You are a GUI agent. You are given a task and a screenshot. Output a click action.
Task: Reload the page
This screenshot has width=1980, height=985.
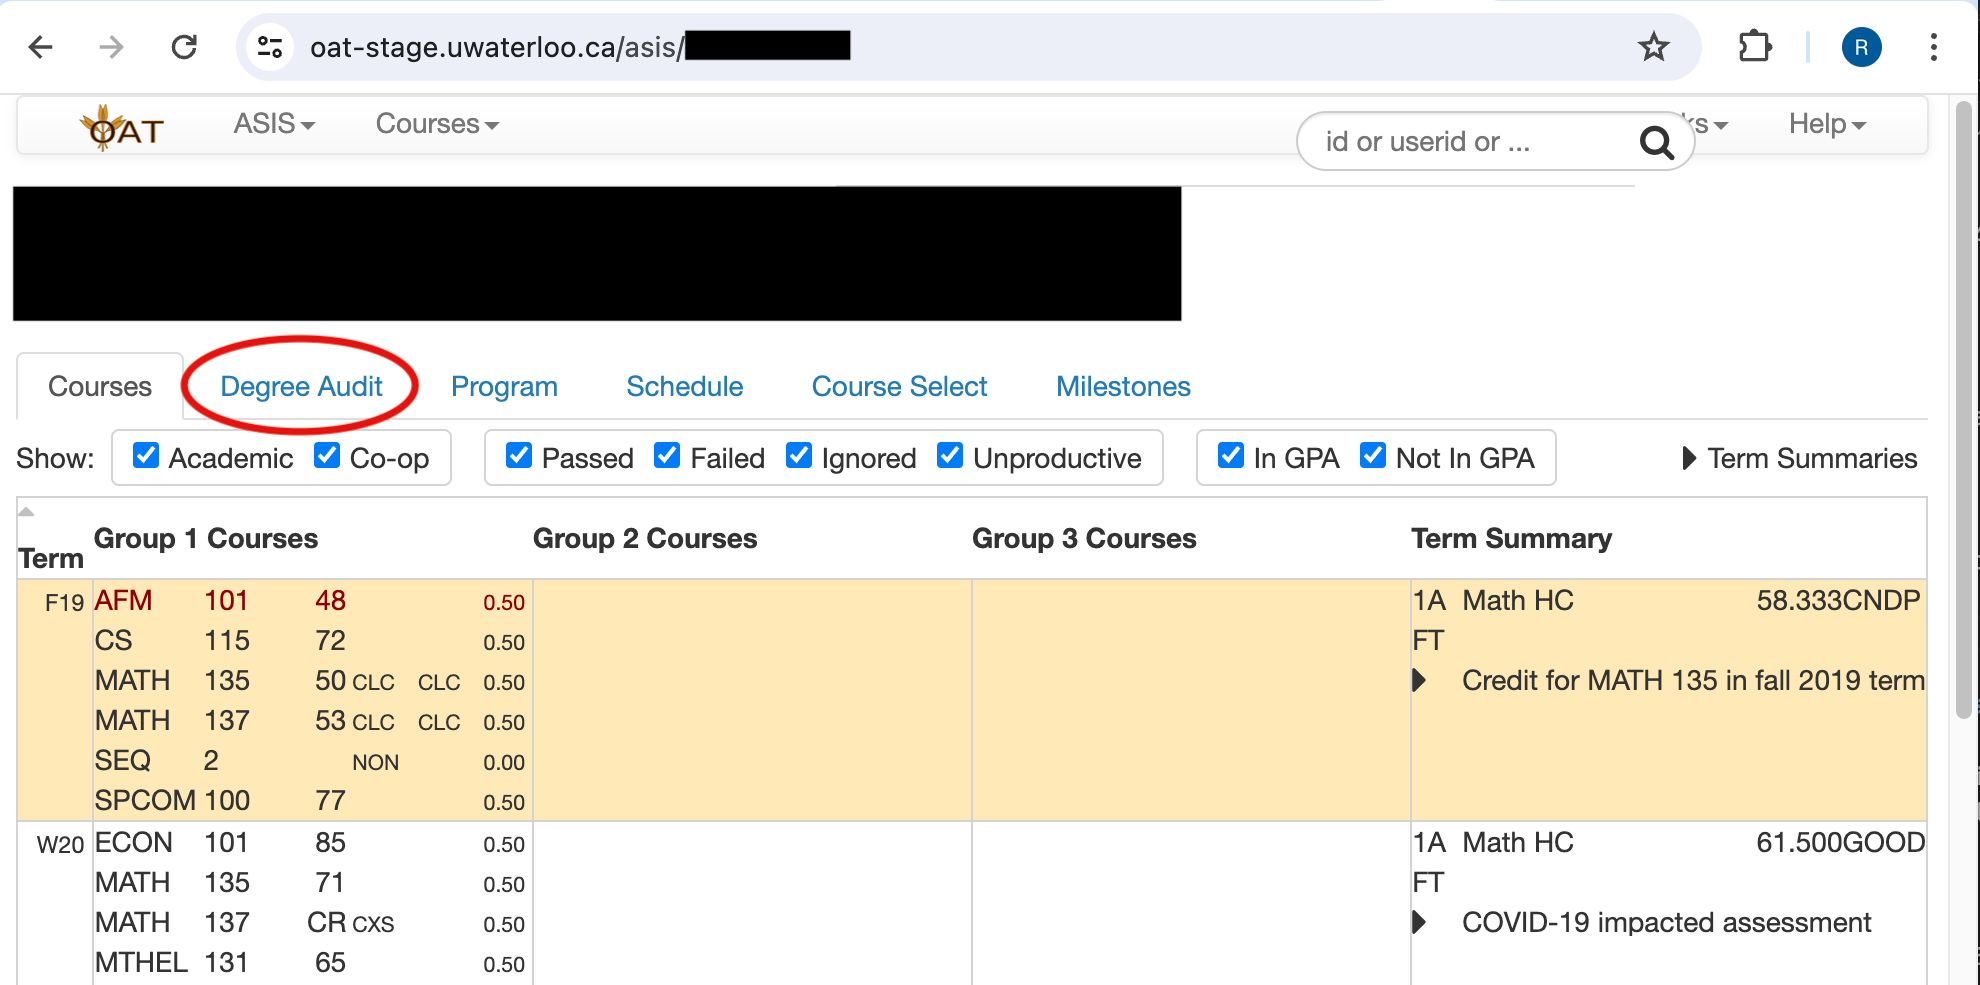click(185, 46)
